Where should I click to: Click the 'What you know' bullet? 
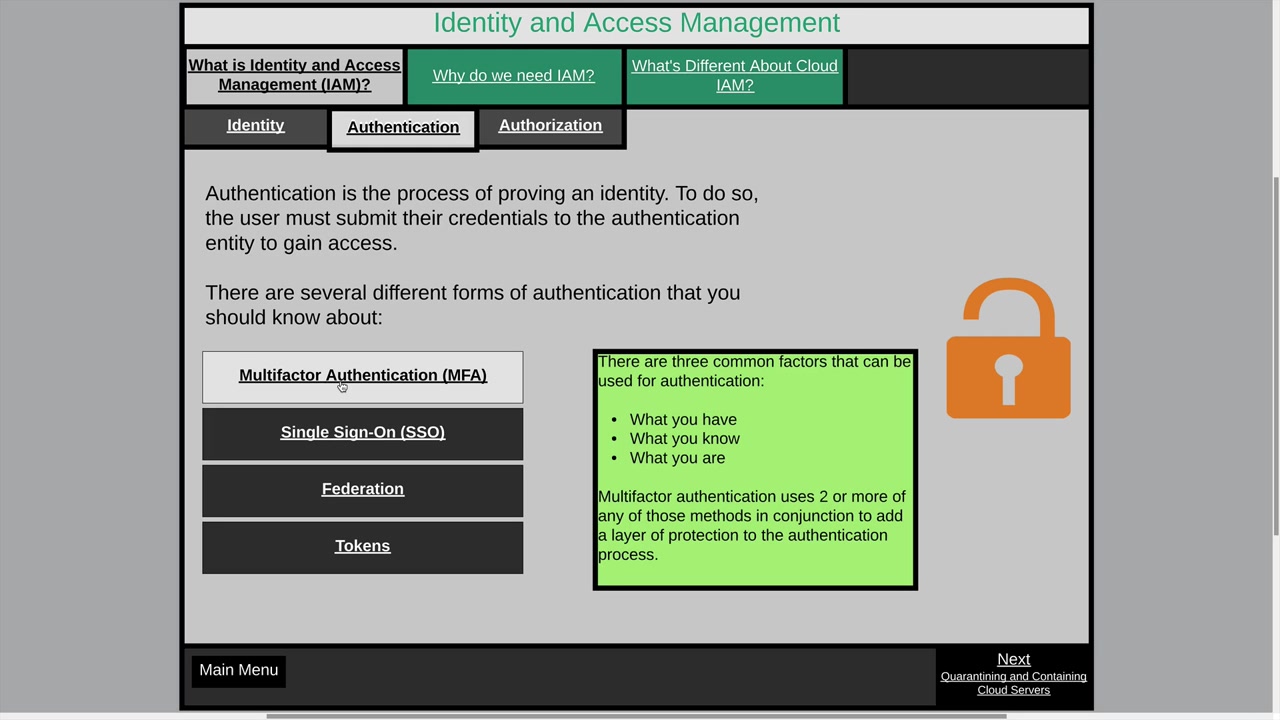coord(685,439)
